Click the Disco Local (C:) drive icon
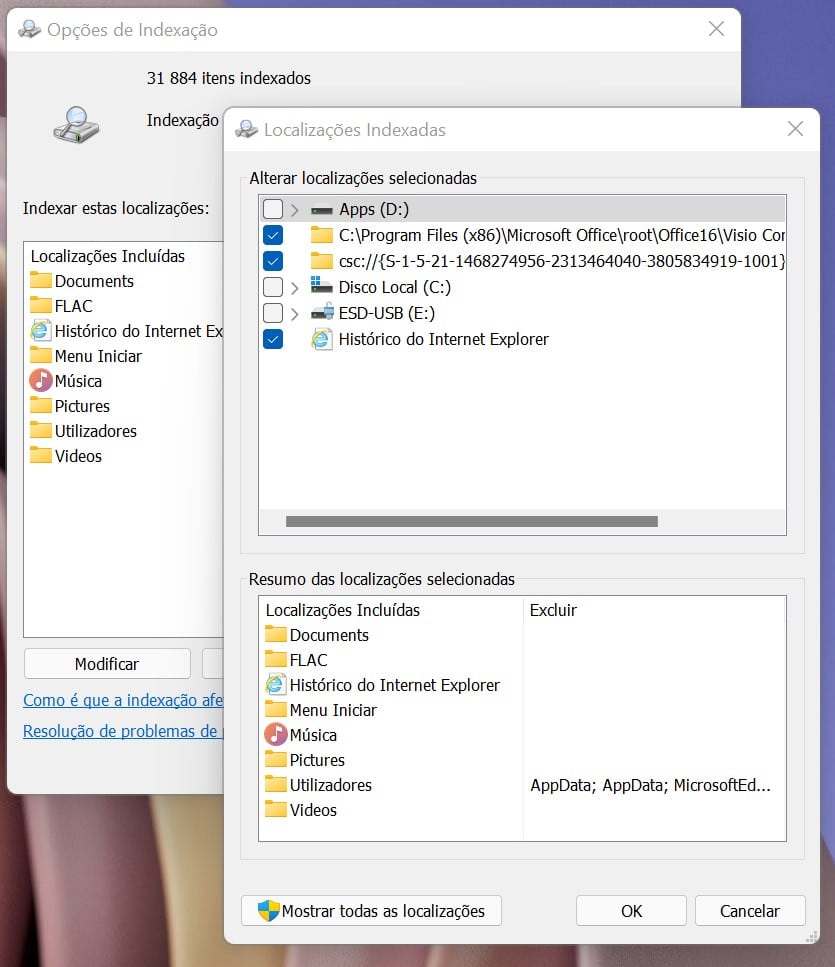The width and height of the screenshot is (835, 967). tap(321, 287)
